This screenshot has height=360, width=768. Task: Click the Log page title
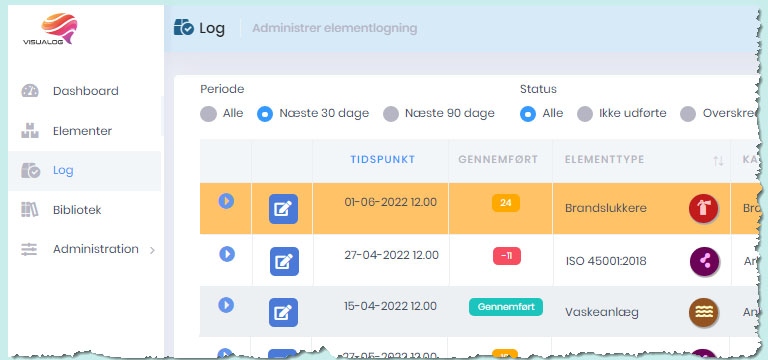[x=212, y=28]
